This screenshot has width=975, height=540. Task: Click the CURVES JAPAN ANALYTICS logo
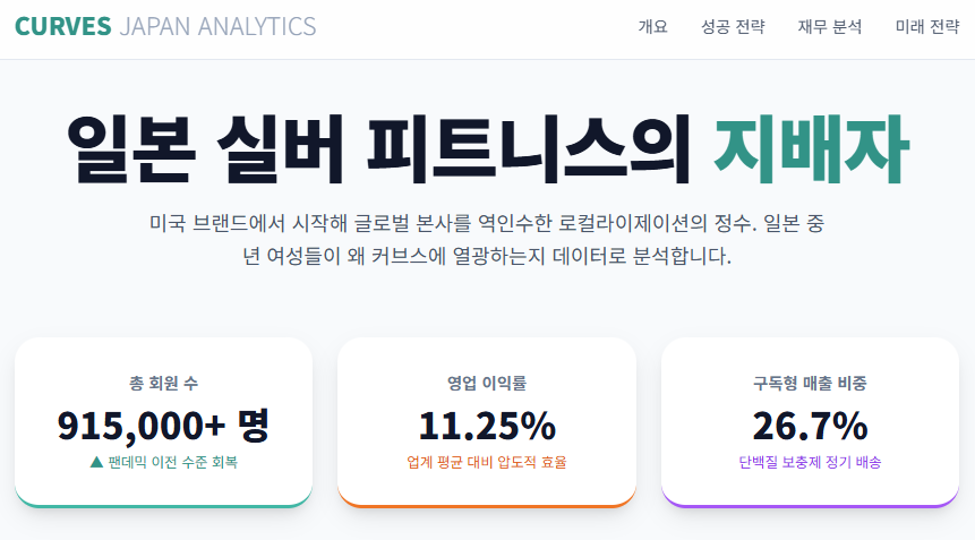[165, 27]
